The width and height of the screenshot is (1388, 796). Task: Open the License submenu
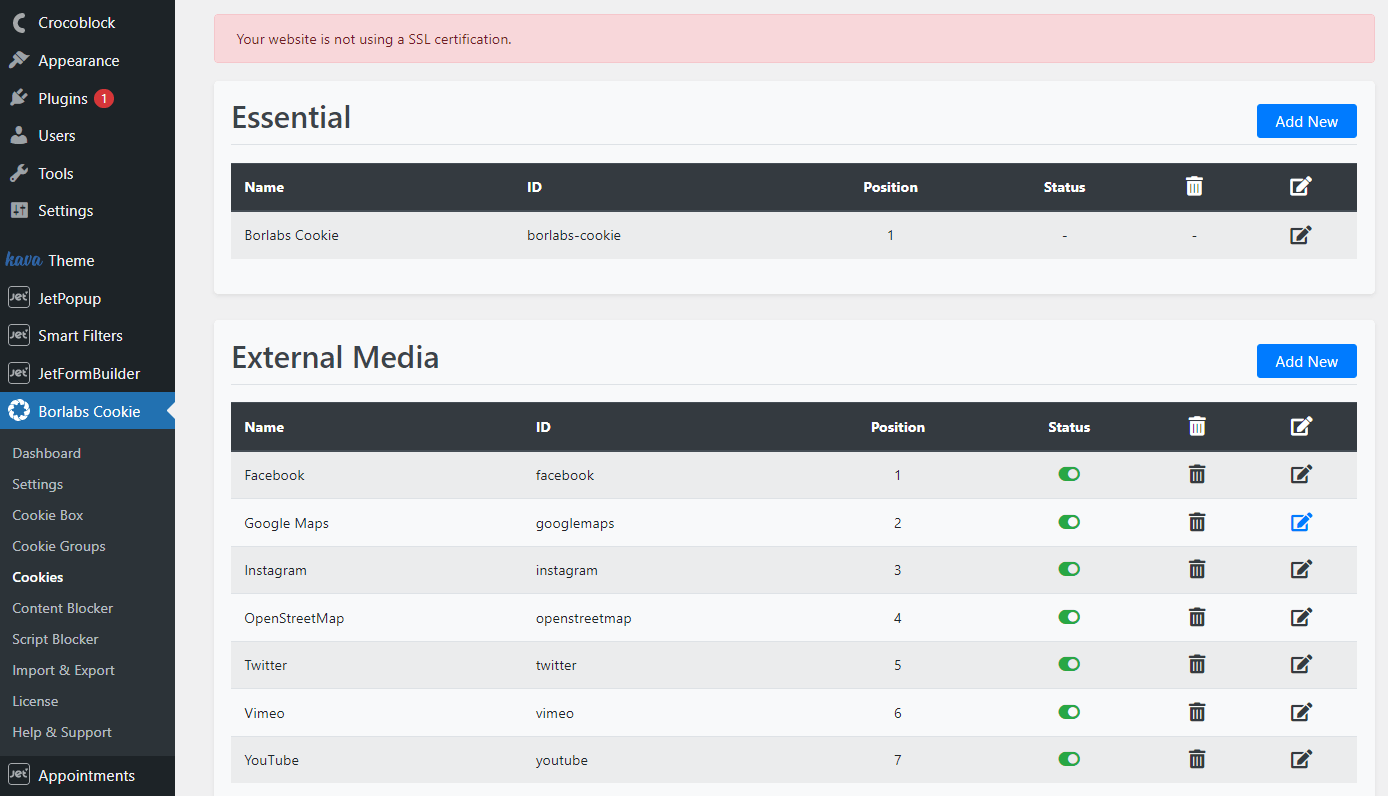35,701
